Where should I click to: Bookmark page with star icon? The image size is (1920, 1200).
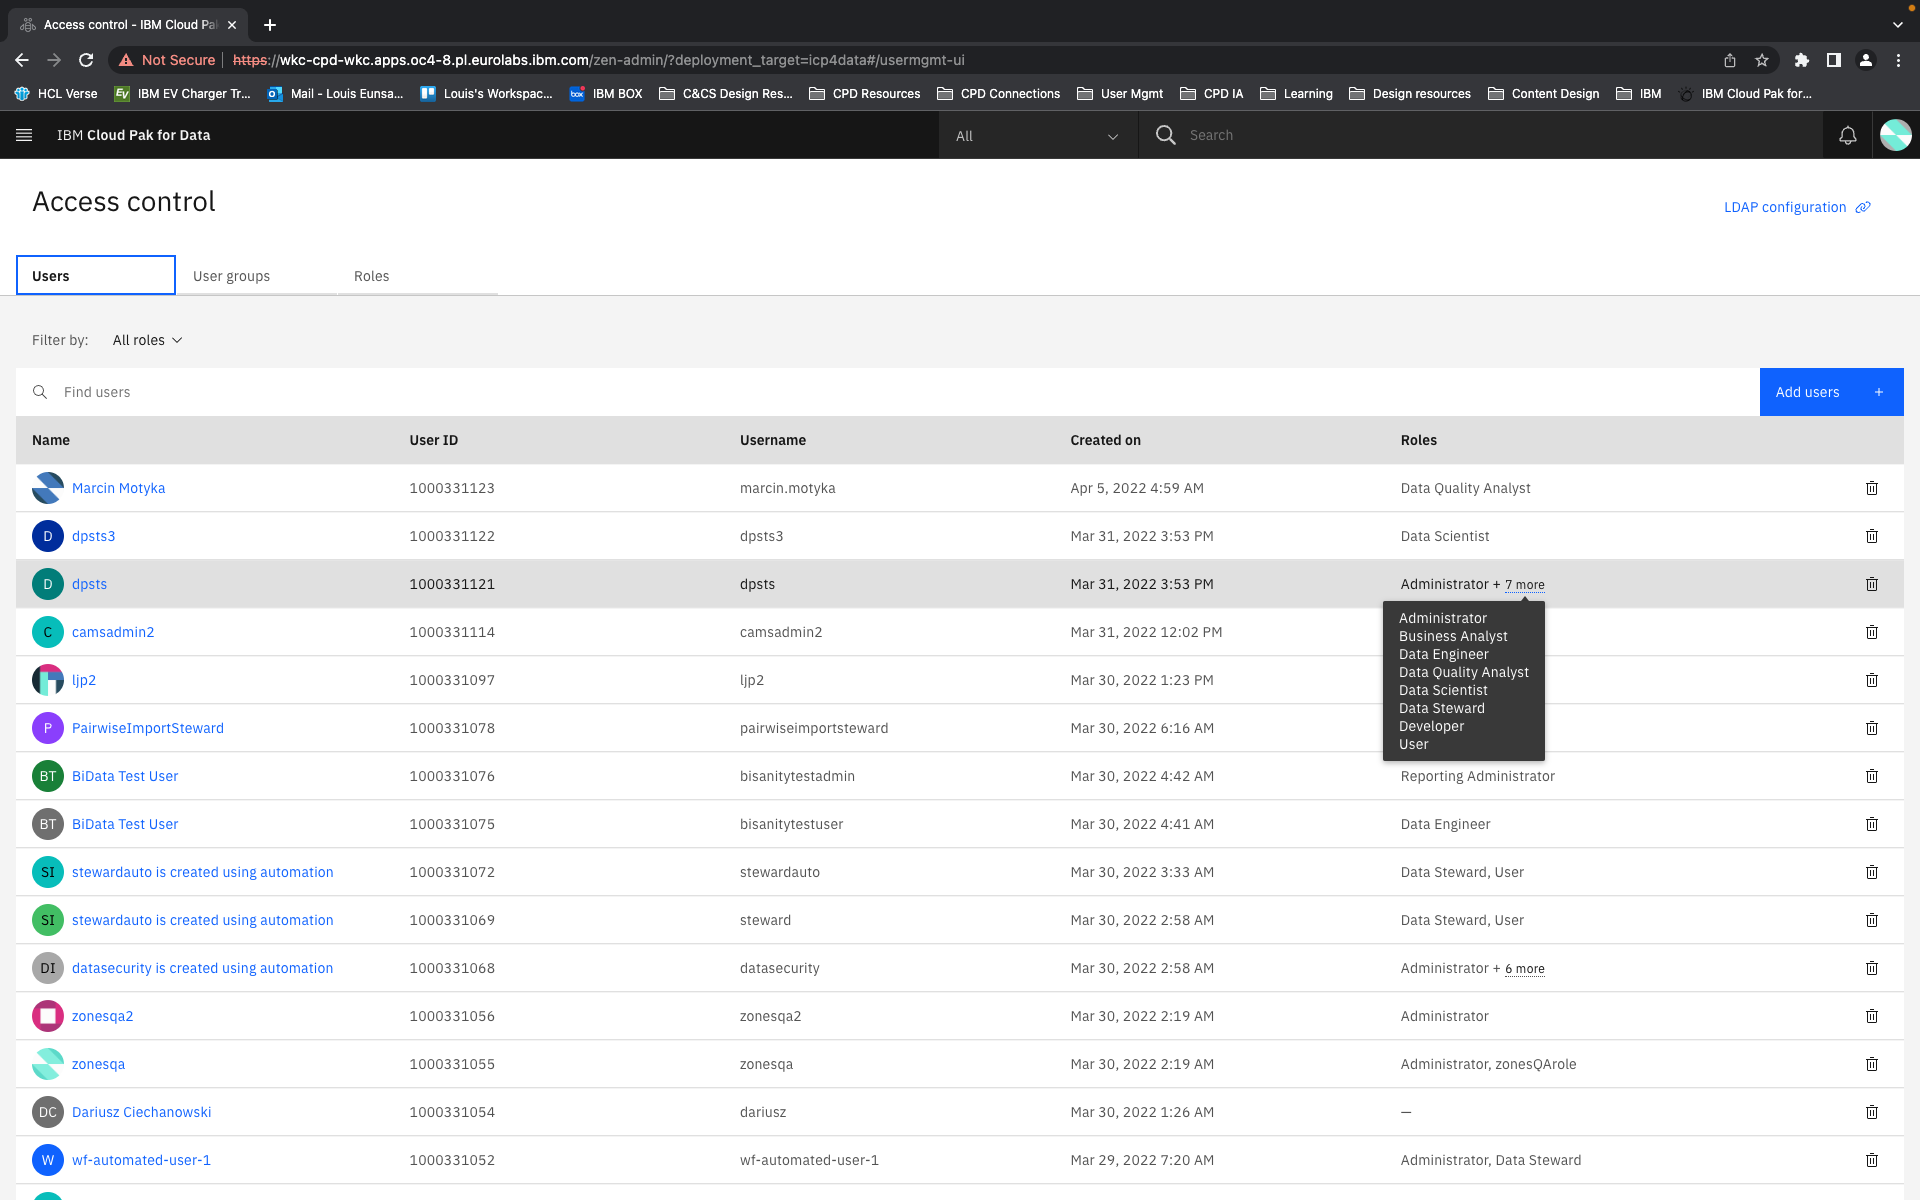pyautogui.click(x=1762, y=60)
